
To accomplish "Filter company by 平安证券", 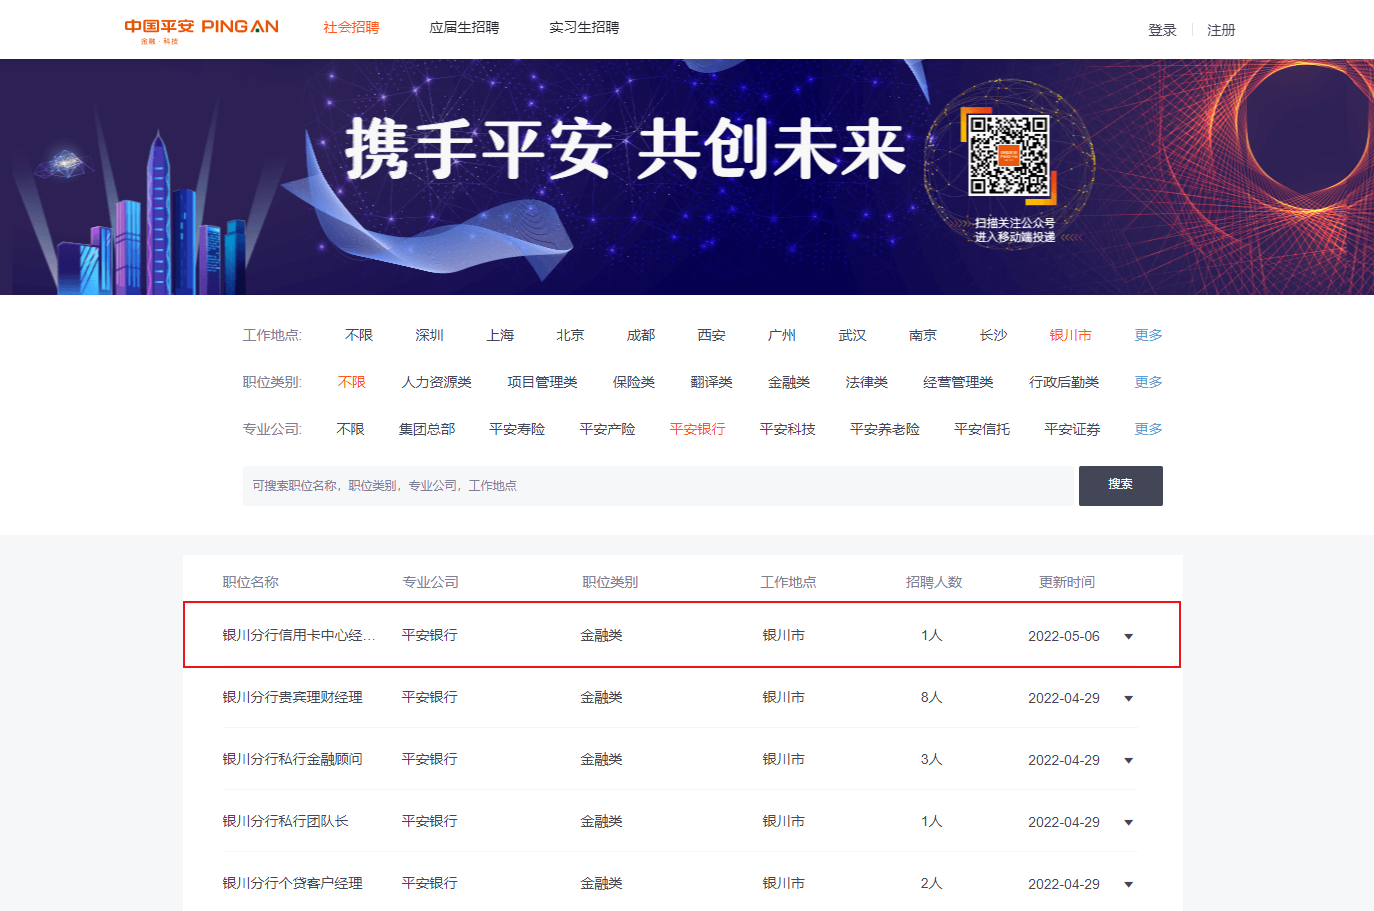I will tap(1072, 429).
